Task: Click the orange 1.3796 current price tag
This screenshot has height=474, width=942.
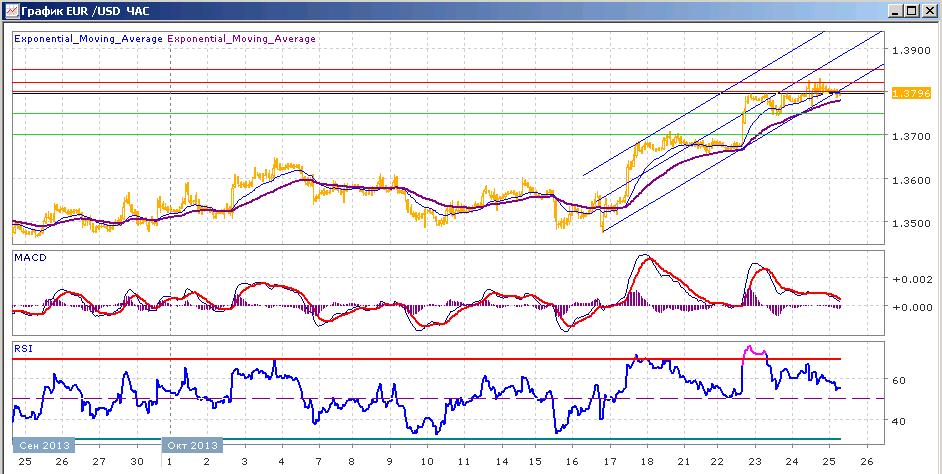Action: click(x=911, y=93)
